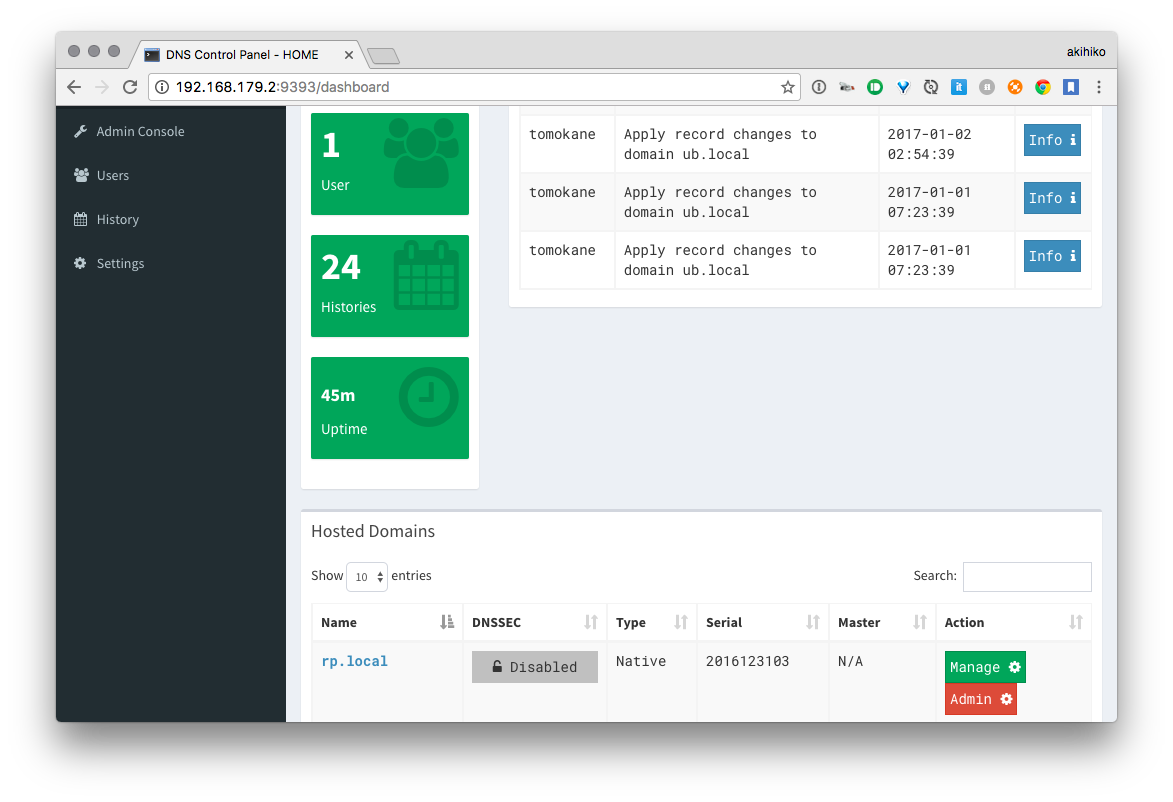Click the lock icon beside Disabled DNSSEC
The height and width of the screenshot is (802, 1173).
point(498,666)
